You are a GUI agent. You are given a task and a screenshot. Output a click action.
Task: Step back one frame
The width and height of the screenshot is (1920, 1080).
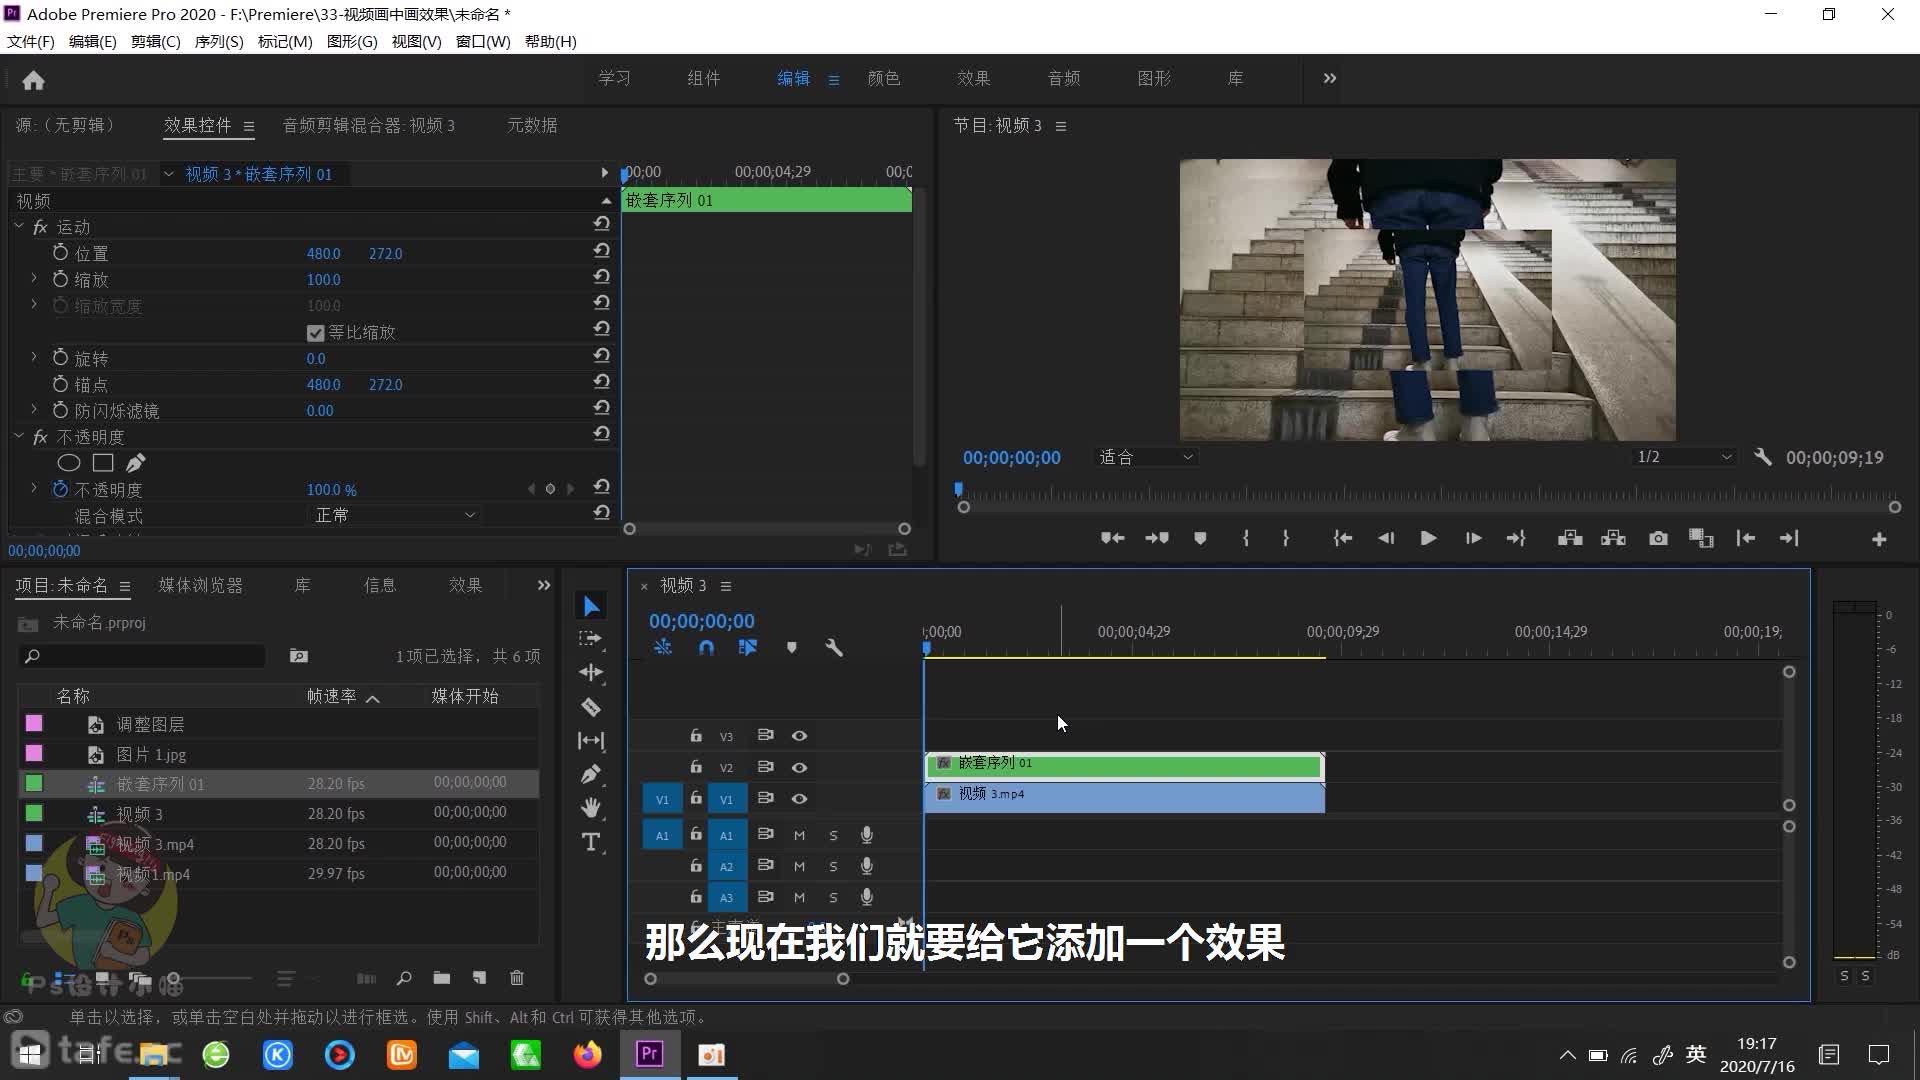click(x=1385, y=538)
